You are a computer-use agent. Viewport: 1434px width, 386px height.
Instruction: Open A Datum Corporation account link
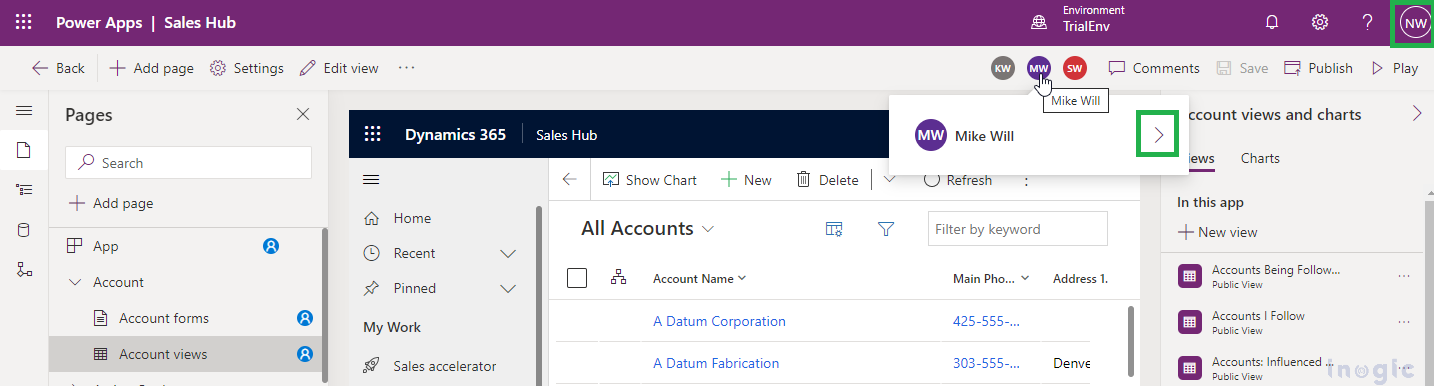tap(719, 321)
